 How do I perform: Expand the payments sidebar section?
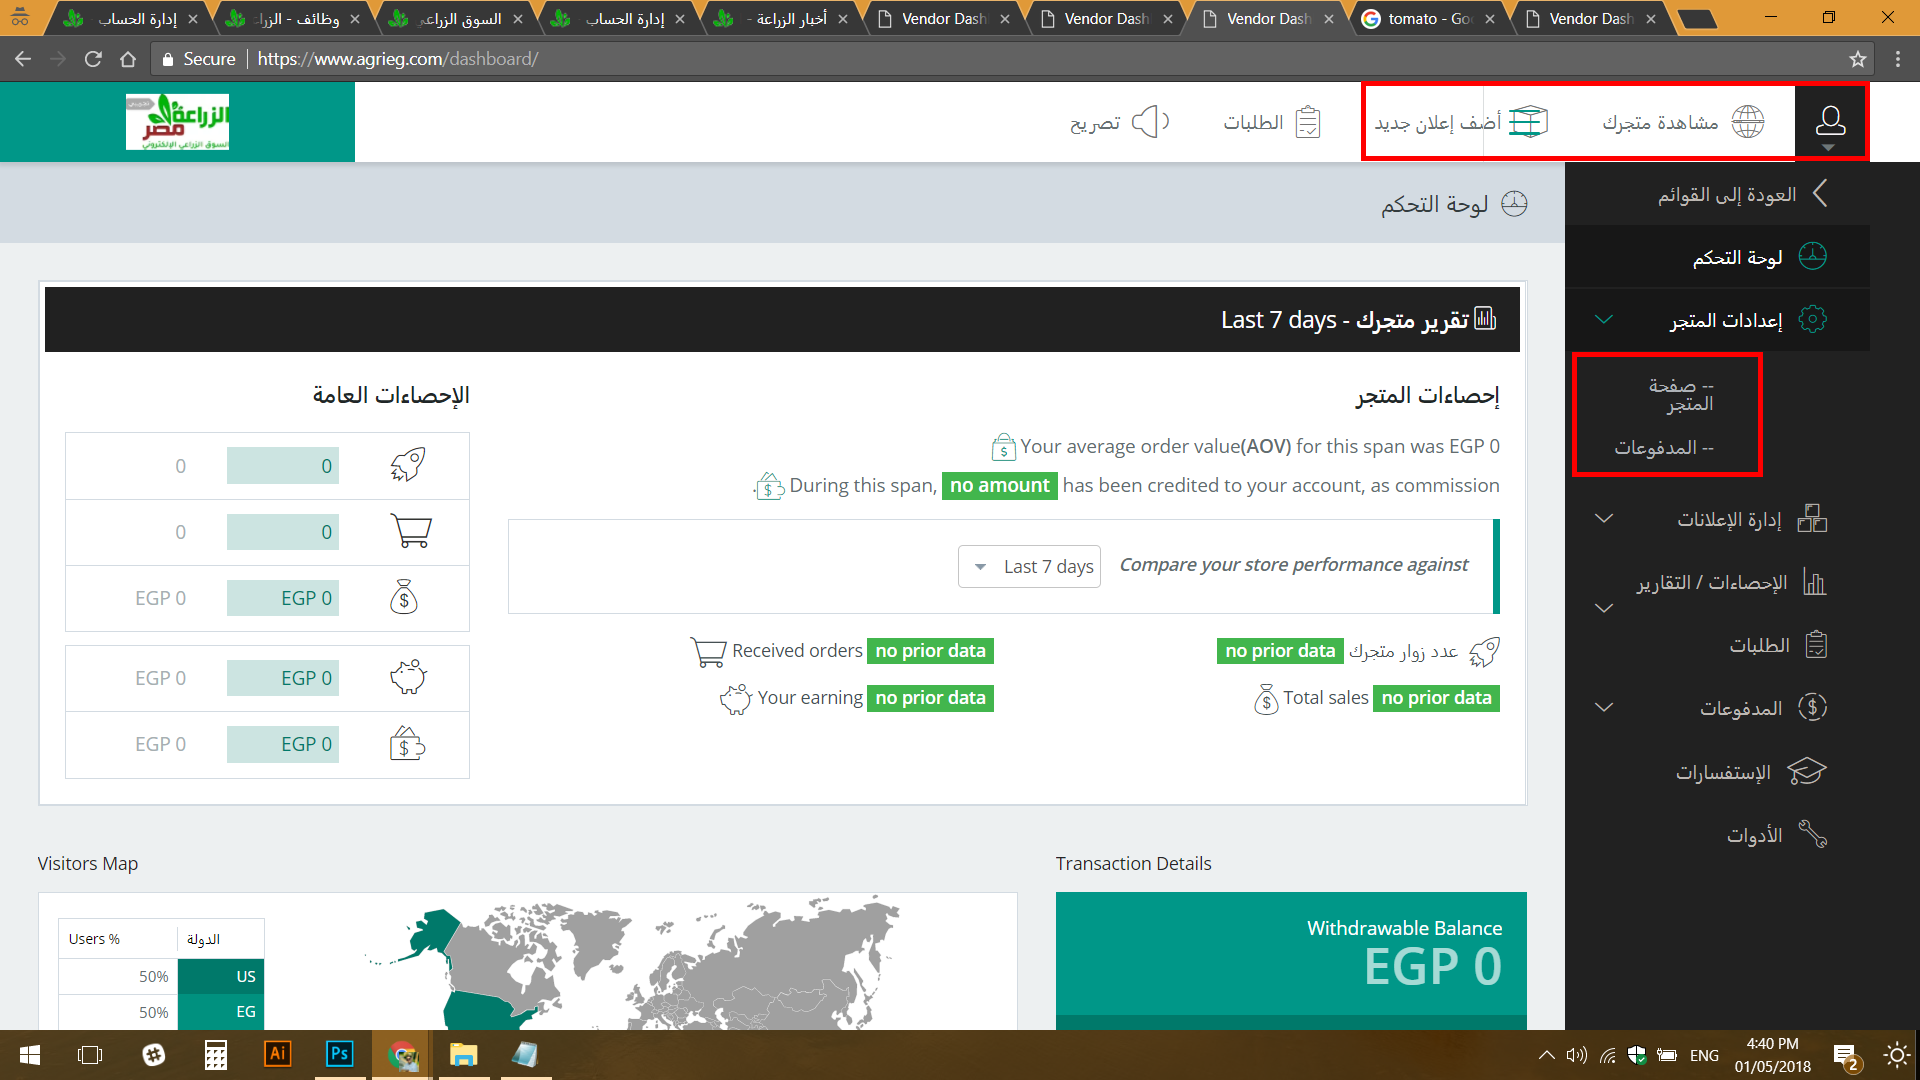point(1604,708)
